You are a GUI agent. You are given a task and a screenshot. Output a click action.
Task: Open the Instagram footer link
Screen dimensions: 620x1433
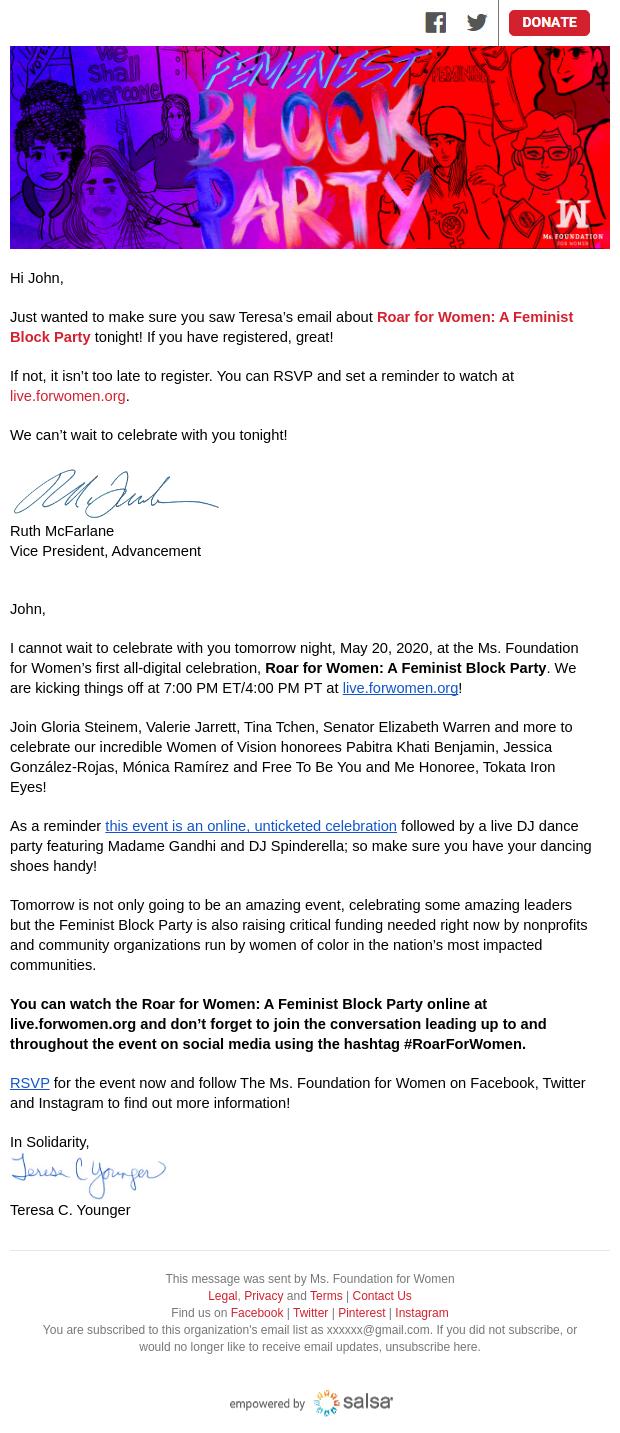(421, 1313)
